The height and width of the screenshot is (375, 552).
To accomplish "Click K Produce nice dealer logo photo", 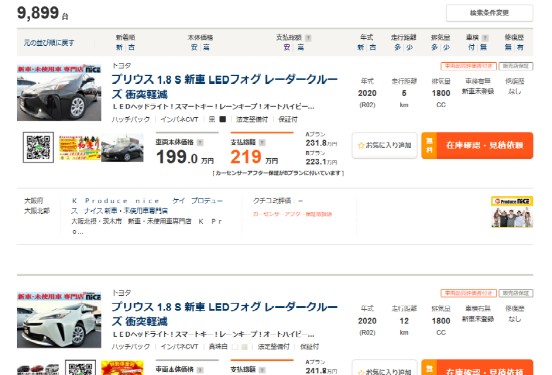I will [512, 212].
